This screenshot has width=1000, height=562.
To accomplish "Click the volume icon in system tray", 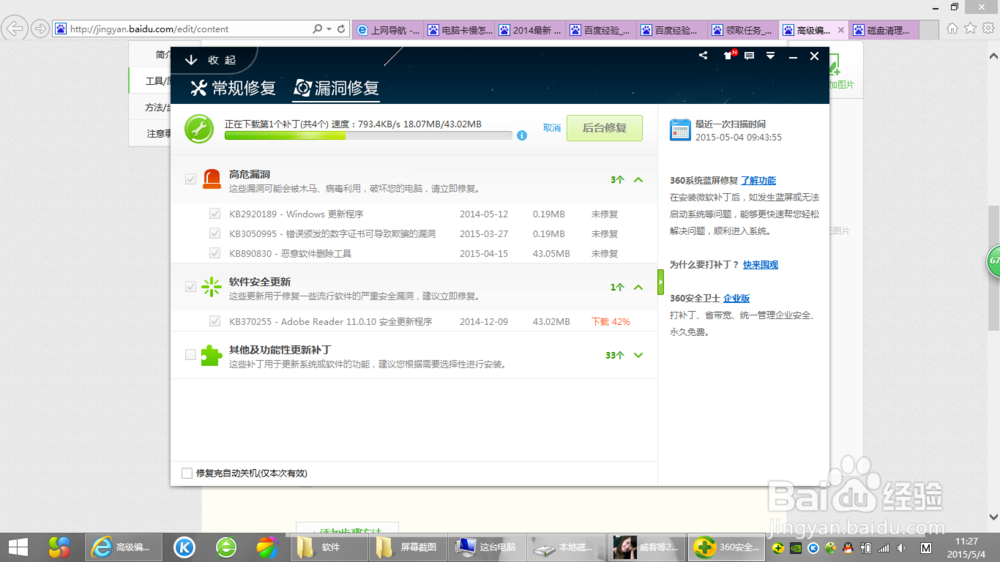I will [x=901, y=548].
